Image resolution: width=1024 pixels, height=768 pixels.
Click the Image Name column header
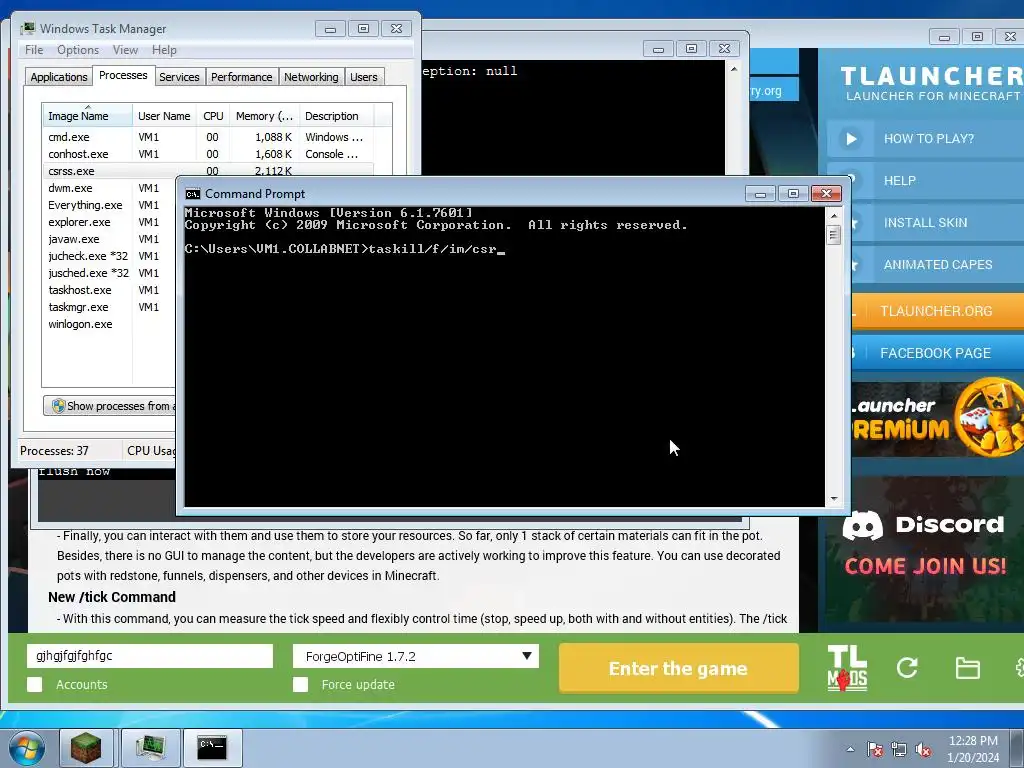point(87,116)
